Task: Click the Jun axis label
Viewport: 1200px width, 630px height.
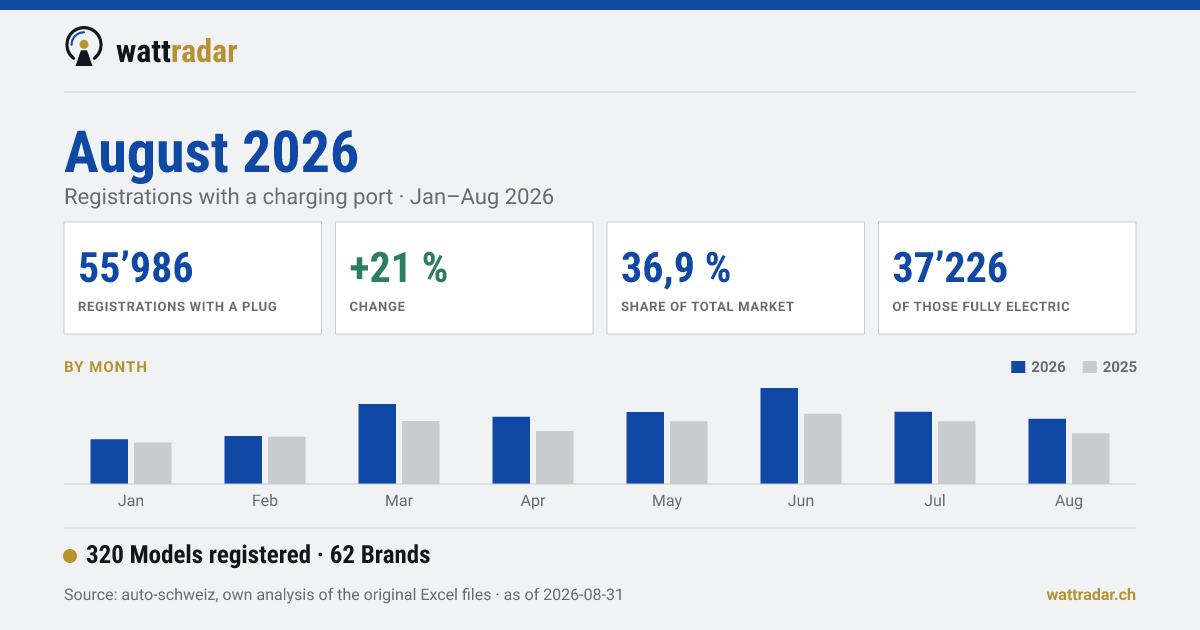Action: coord(801,501)
